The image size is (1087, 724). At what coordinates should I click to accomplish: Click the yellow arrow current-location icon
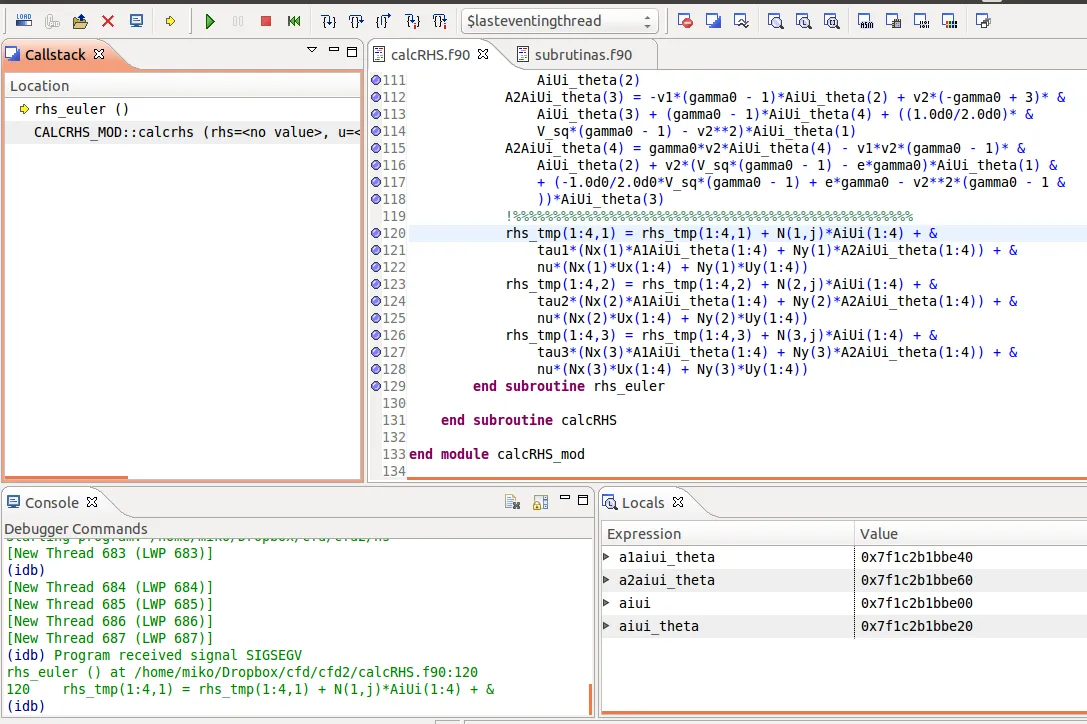[x=171, y=21]
